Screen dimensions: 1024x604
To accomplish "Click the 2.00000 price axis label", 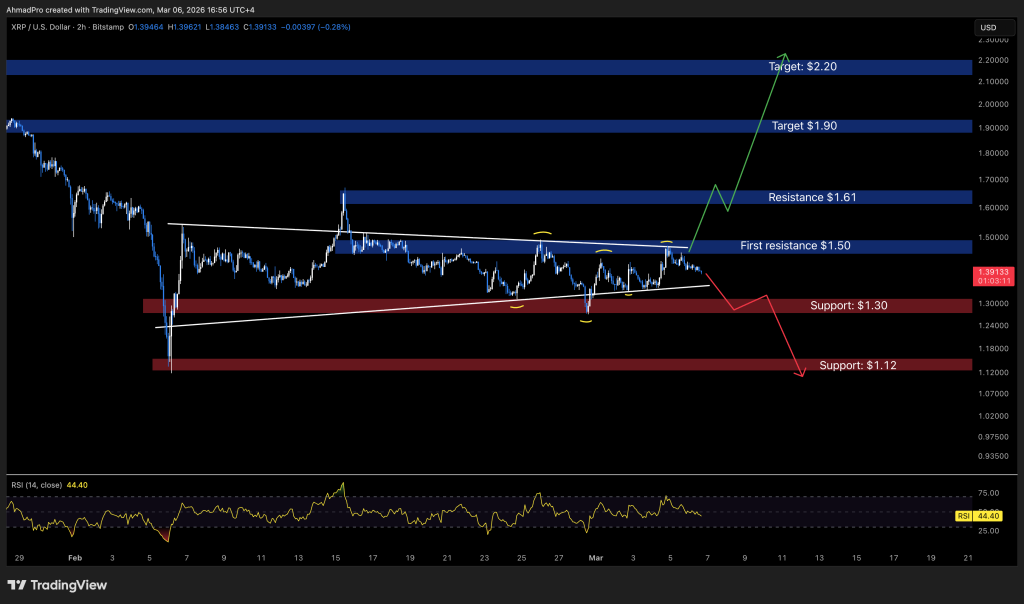I will click(992, 104).
